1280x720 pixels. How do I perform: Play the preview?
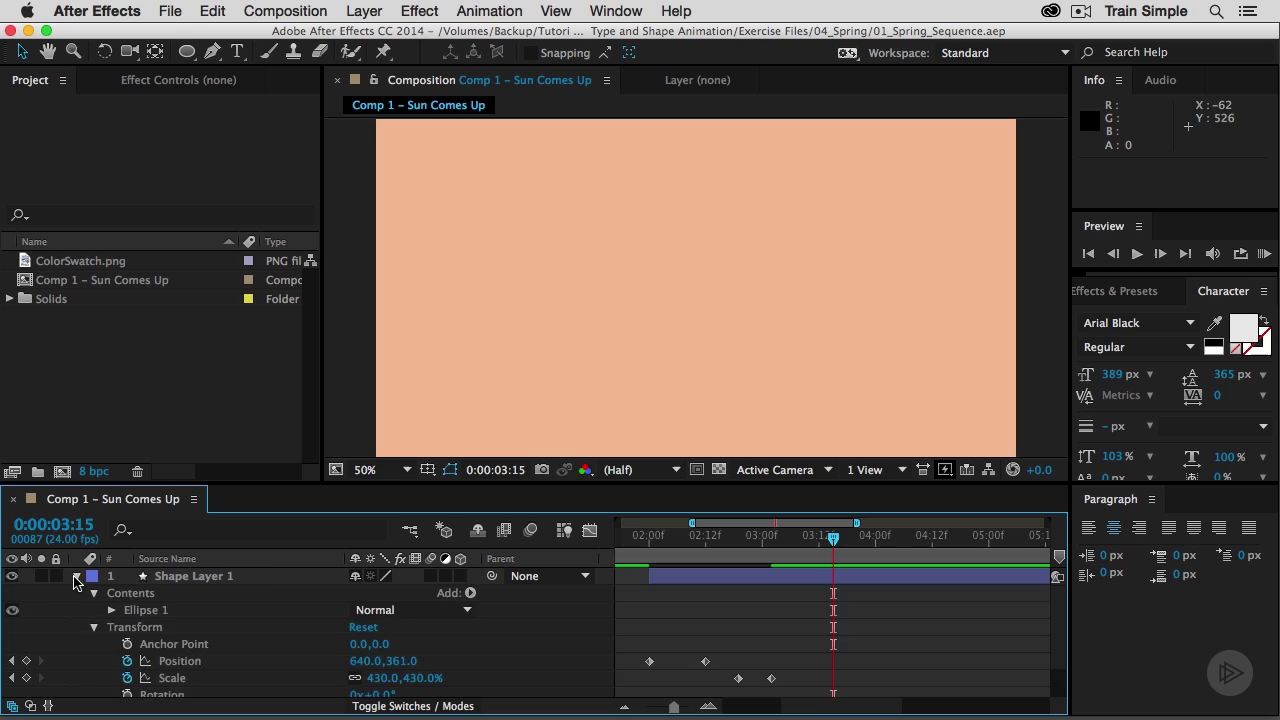click(x=1137, y=254)
